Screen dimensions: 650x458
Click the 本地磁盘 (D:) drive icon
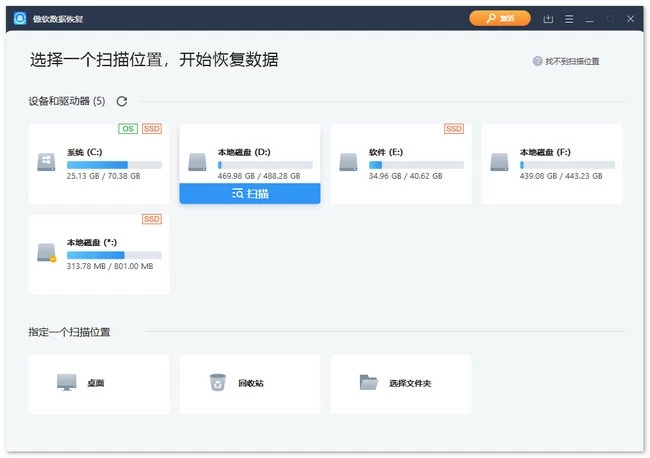click(x=198, y=162)
